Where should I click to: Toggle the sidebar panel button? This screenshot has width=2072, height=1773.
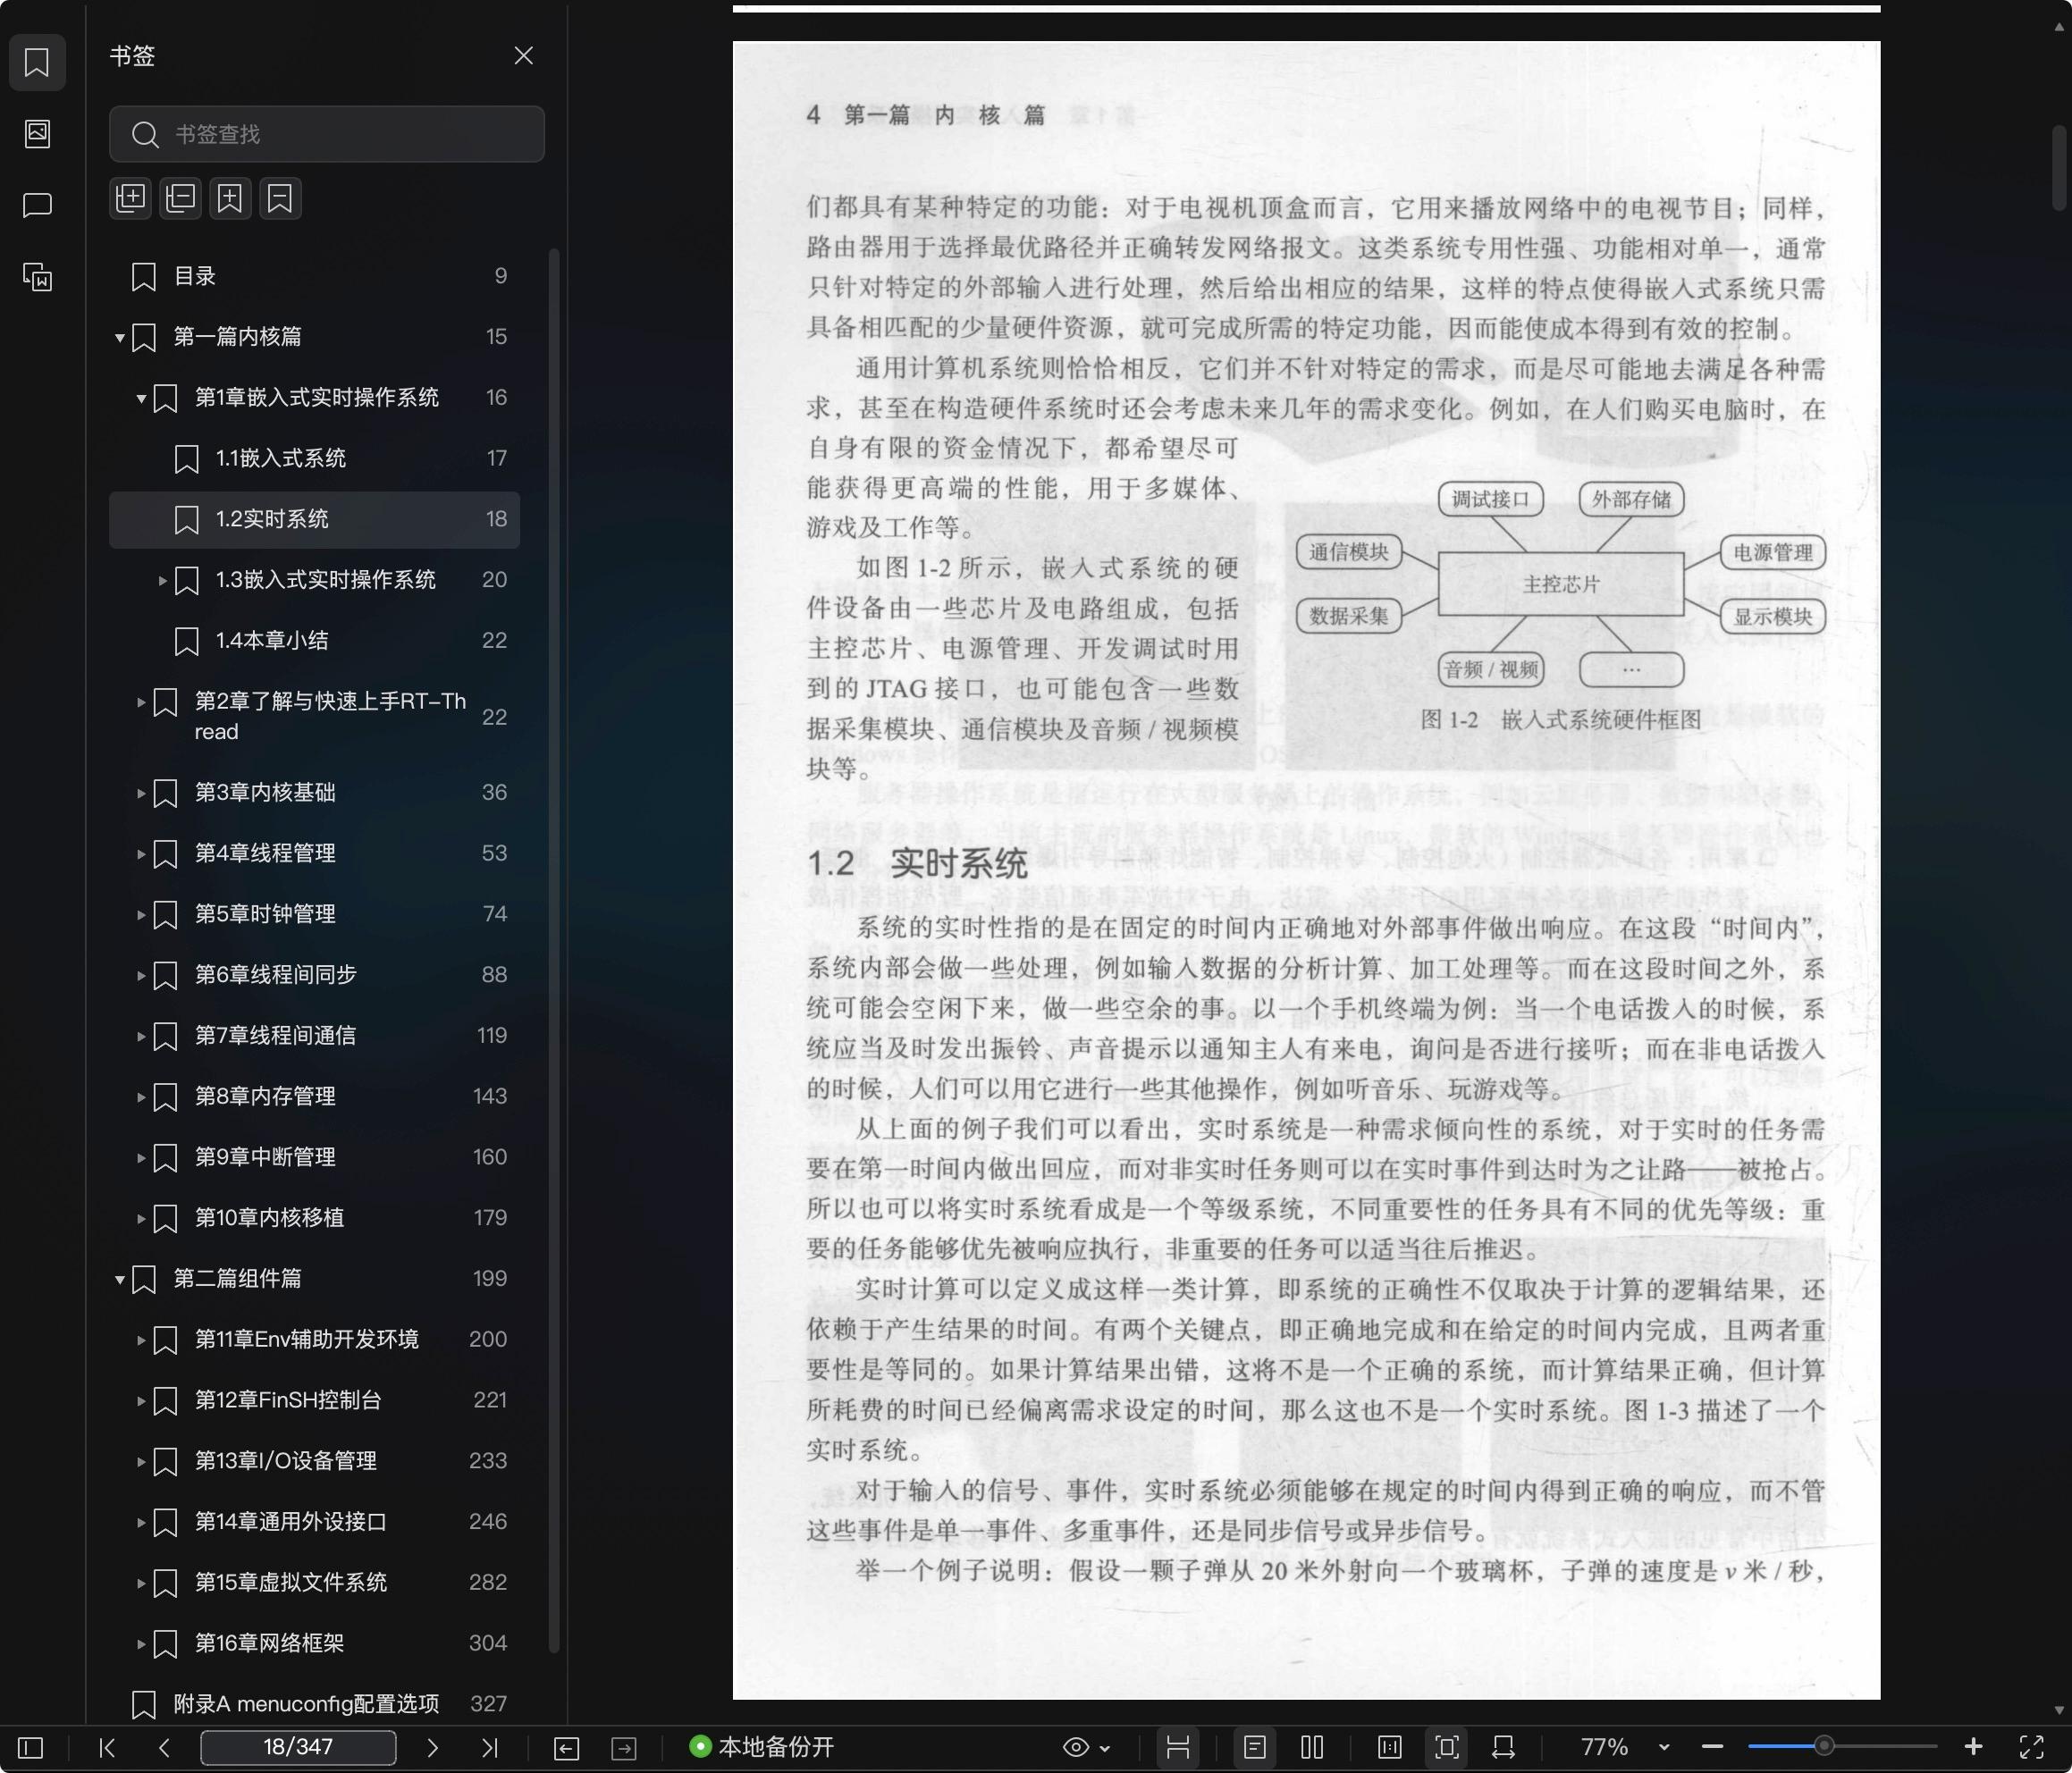tap(31, 1748)
